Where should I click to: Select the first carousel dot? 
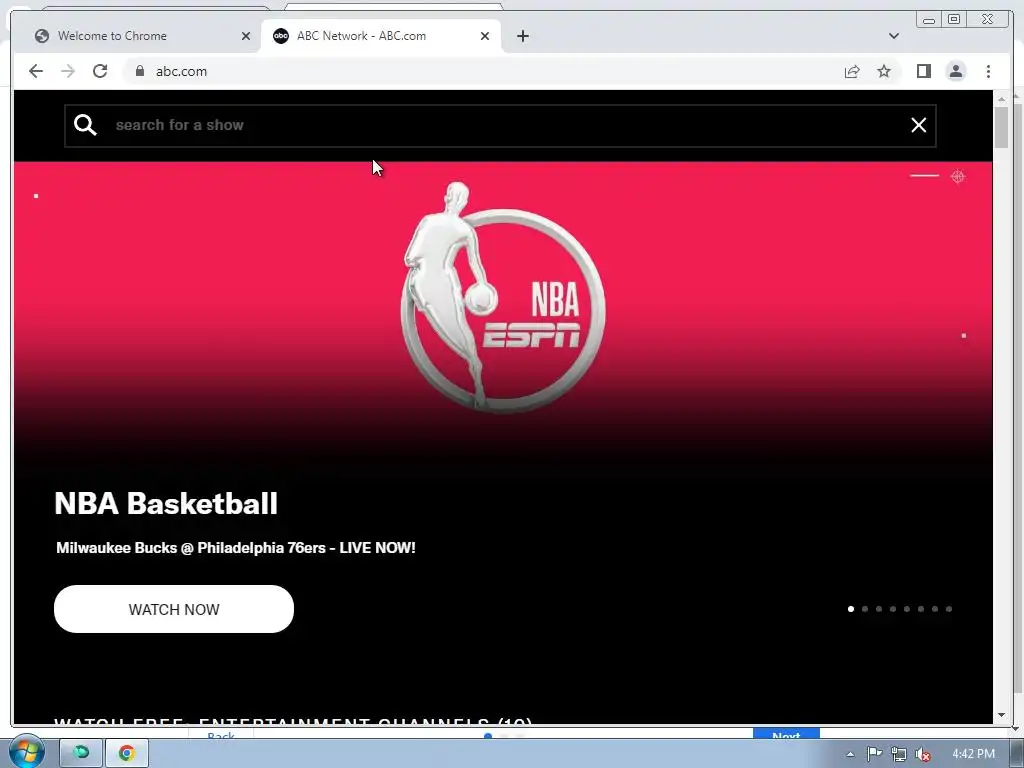tap(850, 609)
